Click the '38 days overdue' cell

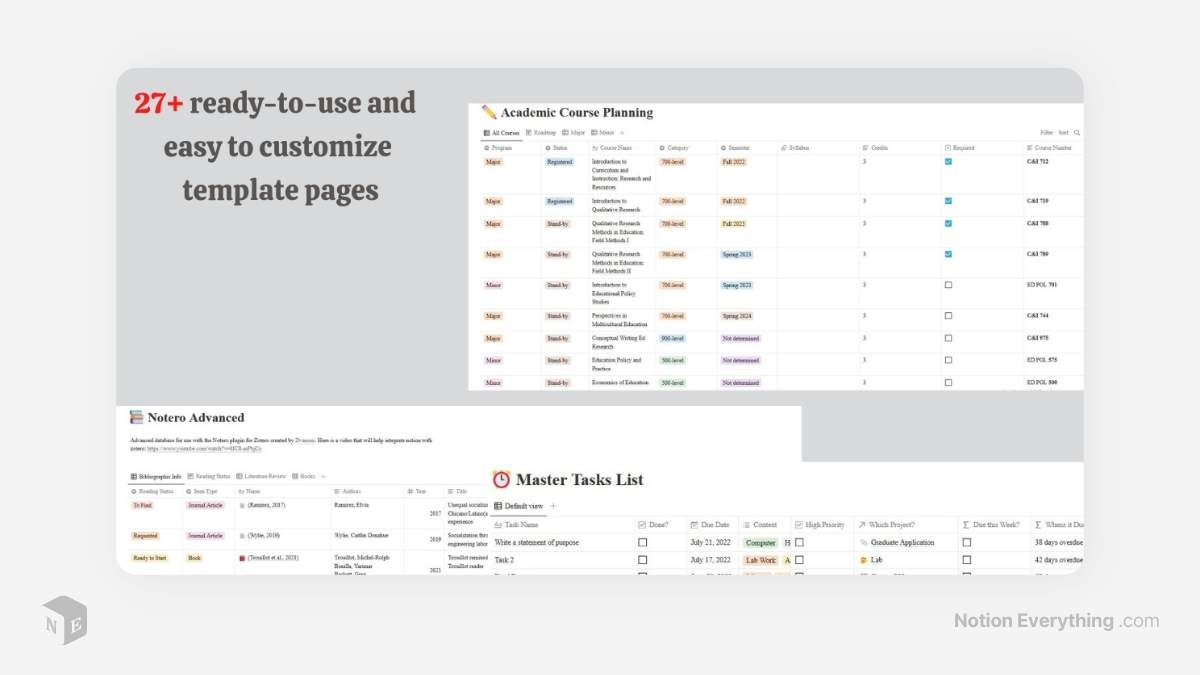(1059, 542)
